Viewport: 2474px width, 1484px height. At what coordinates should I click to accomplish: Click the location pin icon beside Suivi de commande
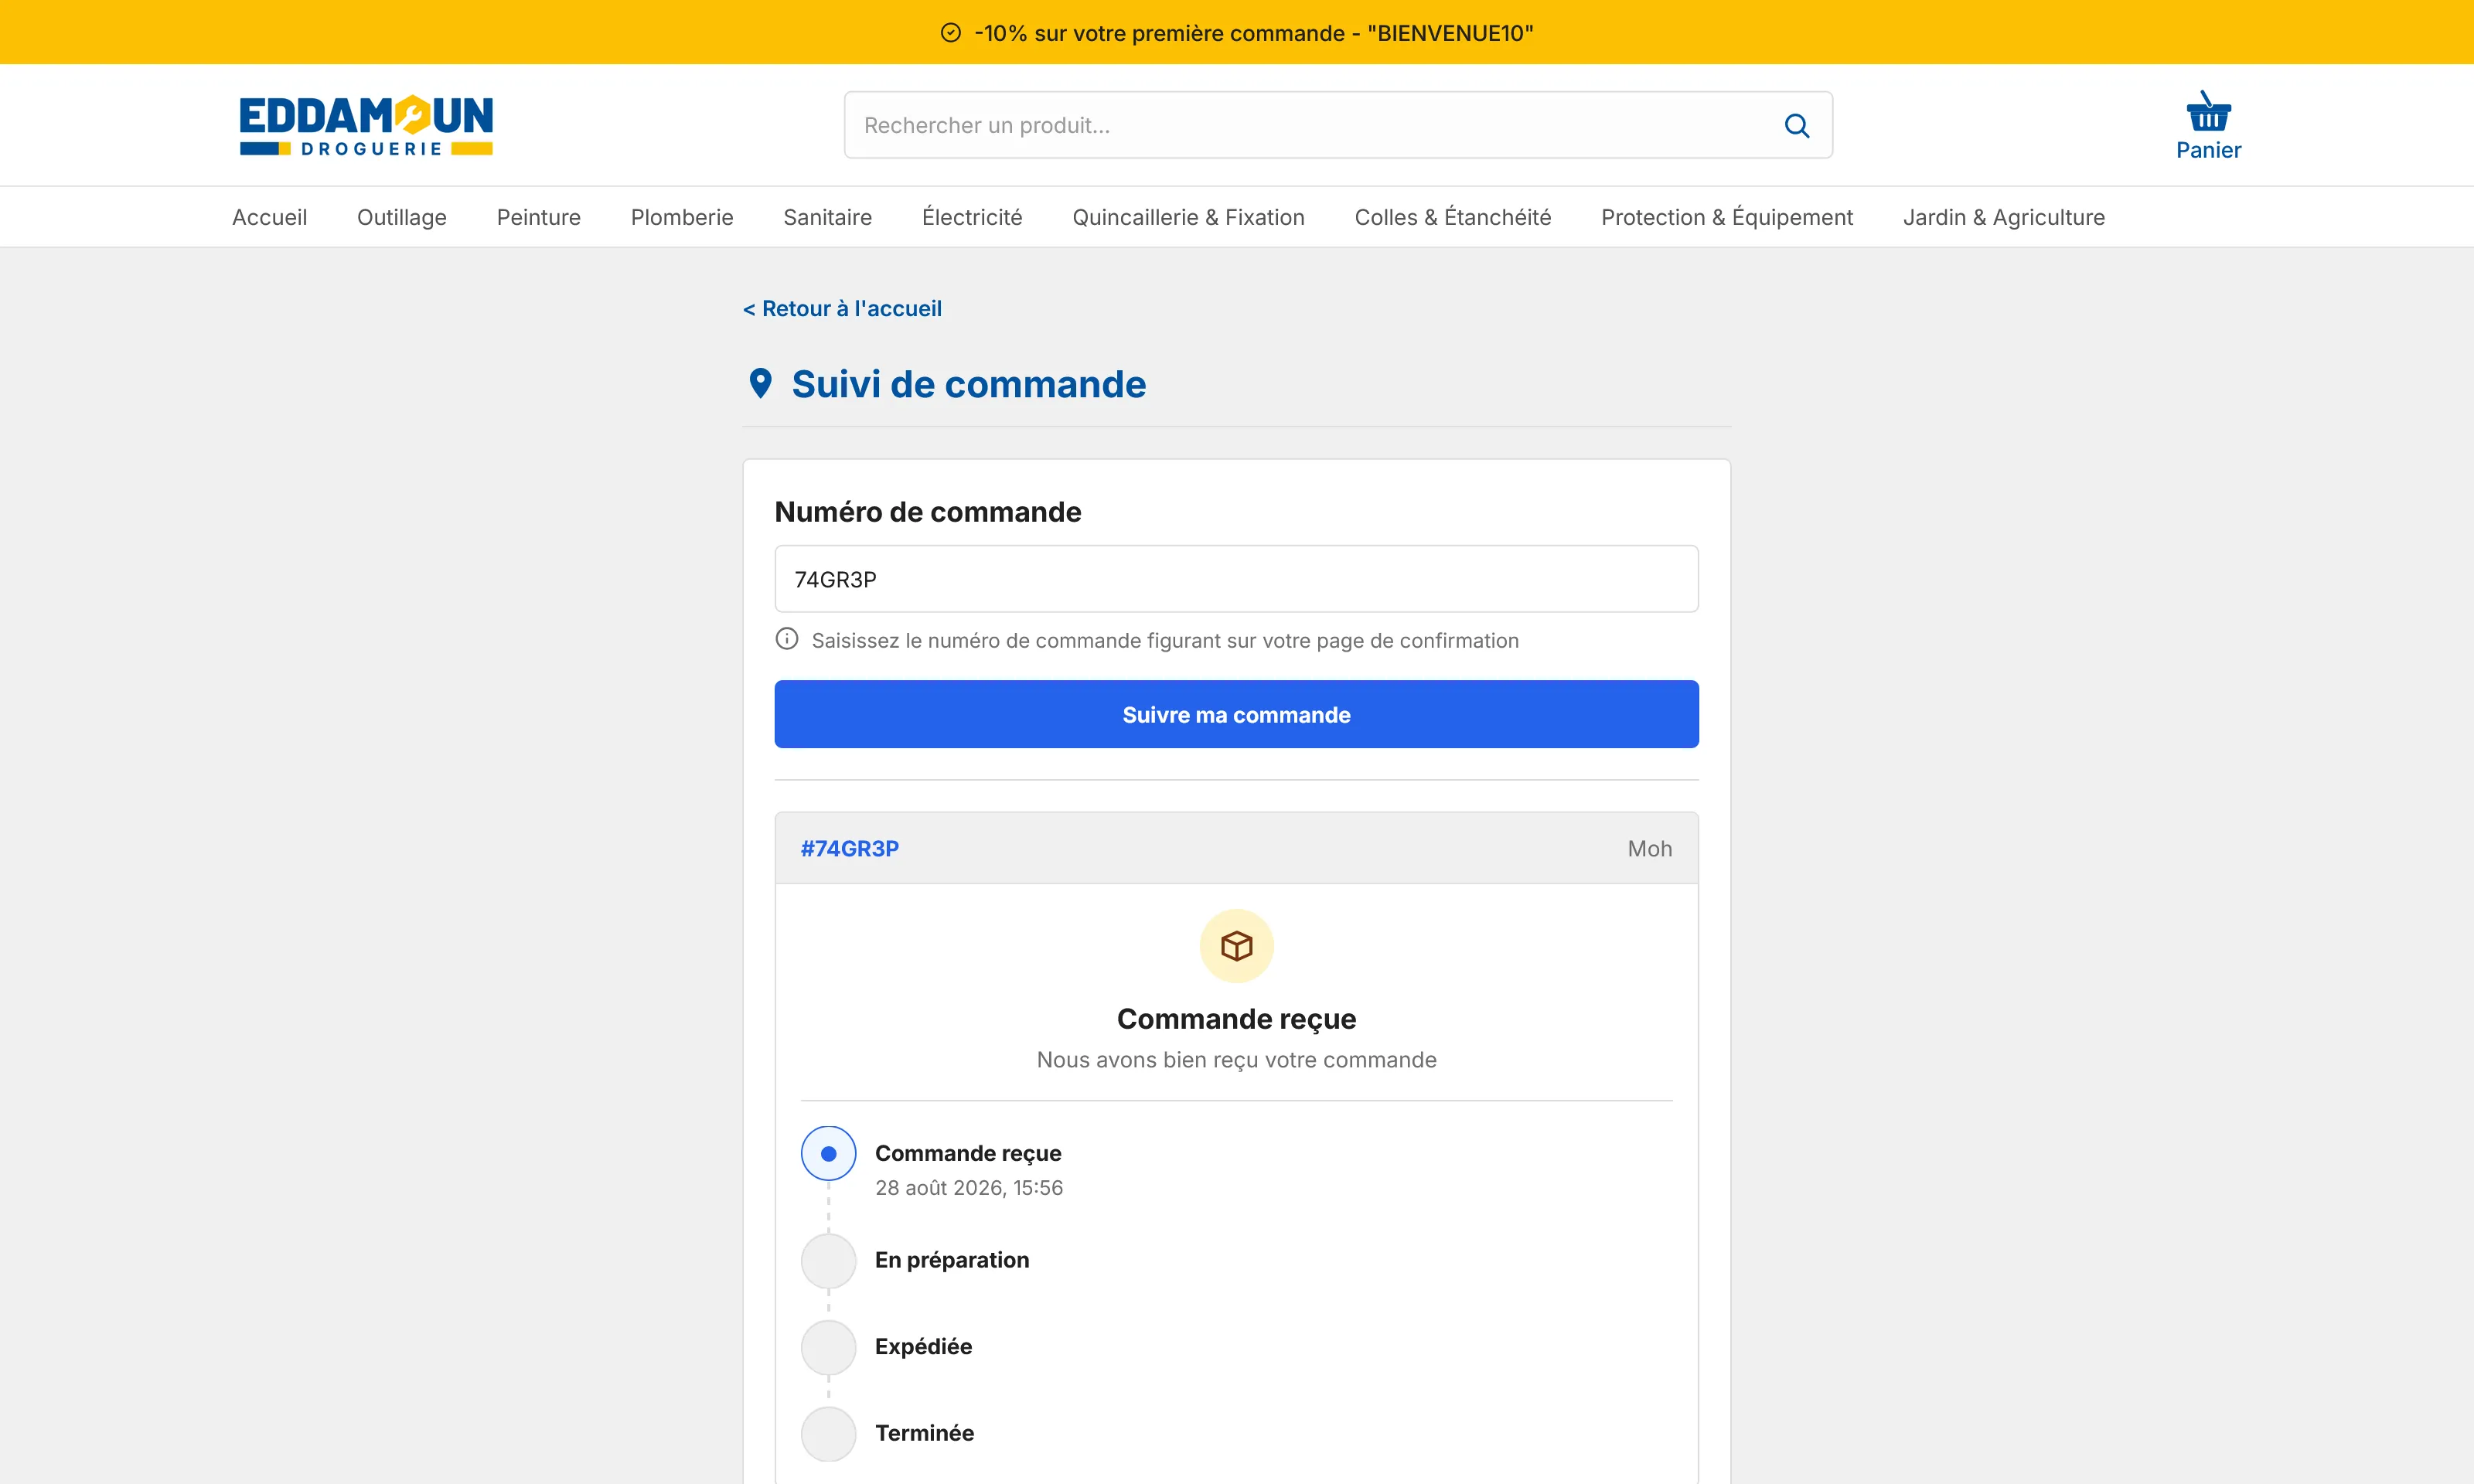pos(760,383)
